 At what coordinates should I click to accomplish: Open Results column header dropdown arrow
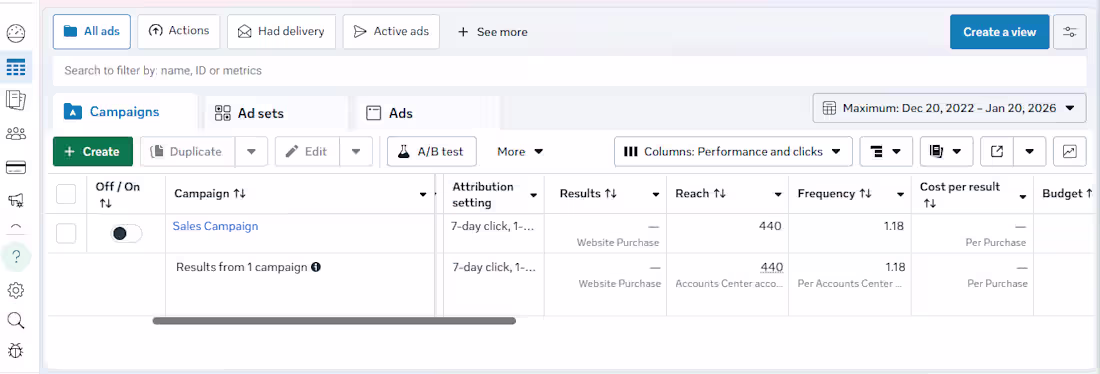click(656, 194)
